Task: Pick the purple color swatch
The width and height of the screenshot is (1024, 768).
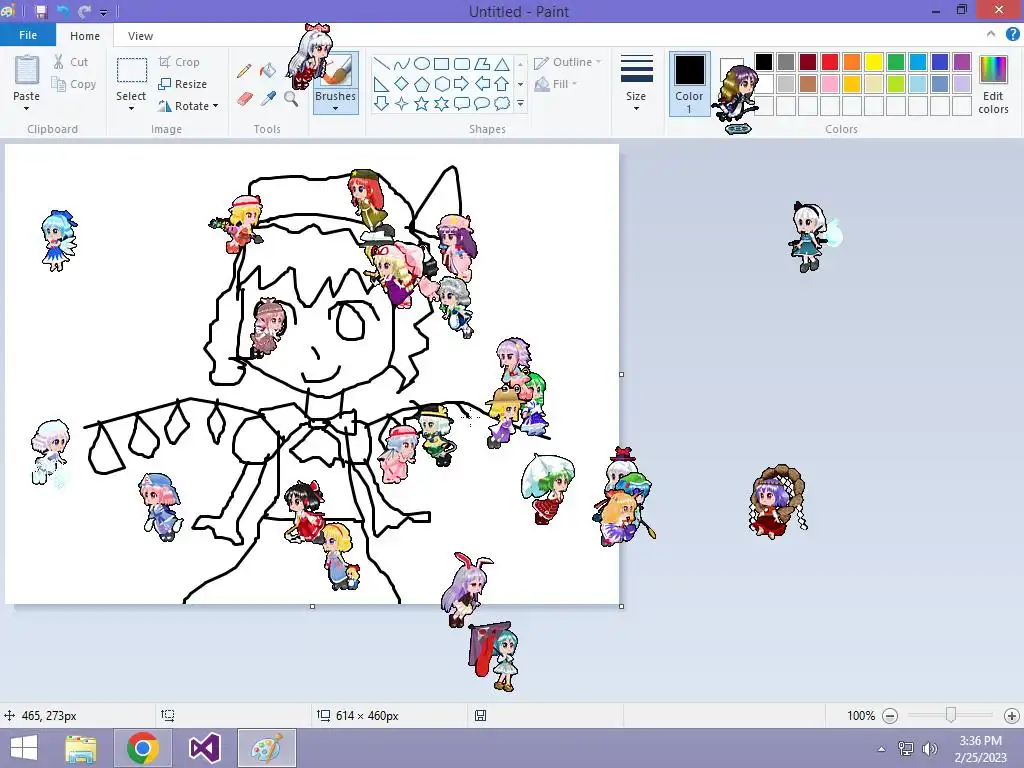Action: [x=962, y=62]
